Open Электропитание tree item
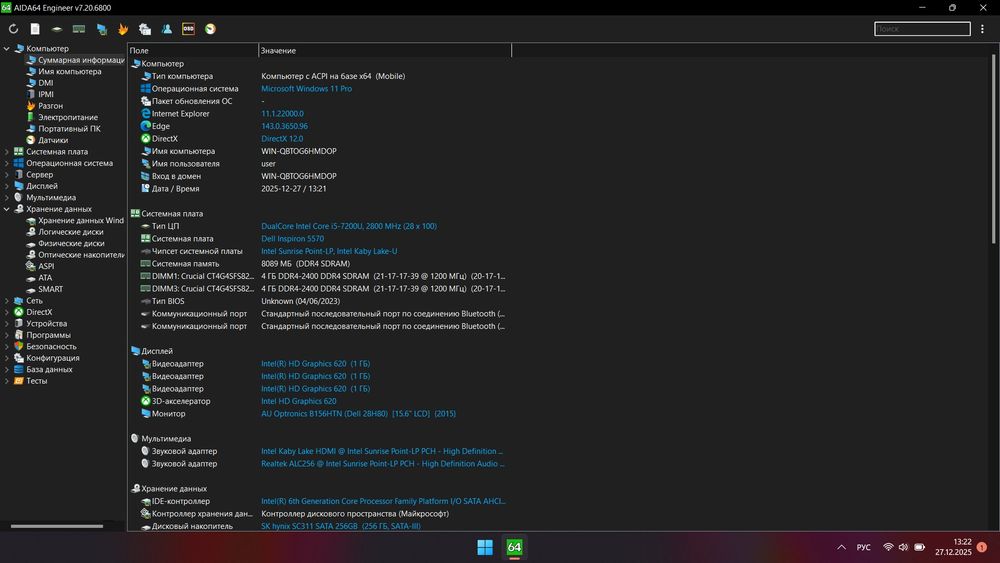The height and width of the screenshot is (563, 1000). (x=62, y=117)
